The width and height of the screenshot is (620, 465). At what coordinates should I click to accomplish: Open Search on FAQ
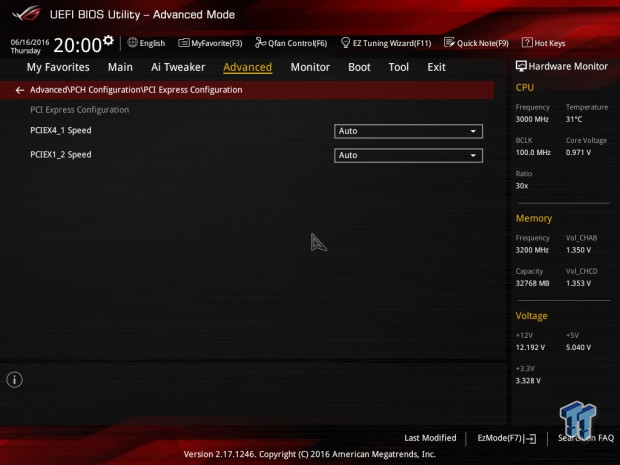coord(586,438)
